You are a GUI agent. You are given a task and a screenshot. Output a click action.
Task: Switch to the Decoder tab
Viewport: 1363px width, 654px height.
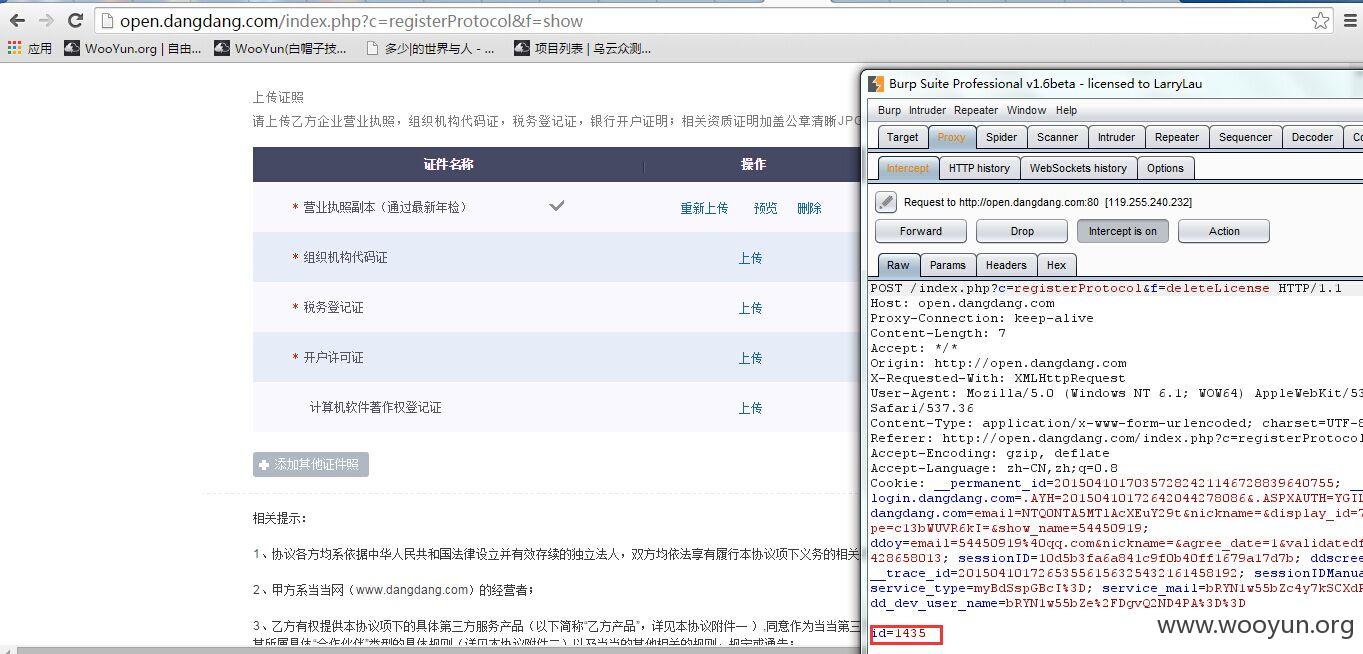click(x=1311, y=137)
